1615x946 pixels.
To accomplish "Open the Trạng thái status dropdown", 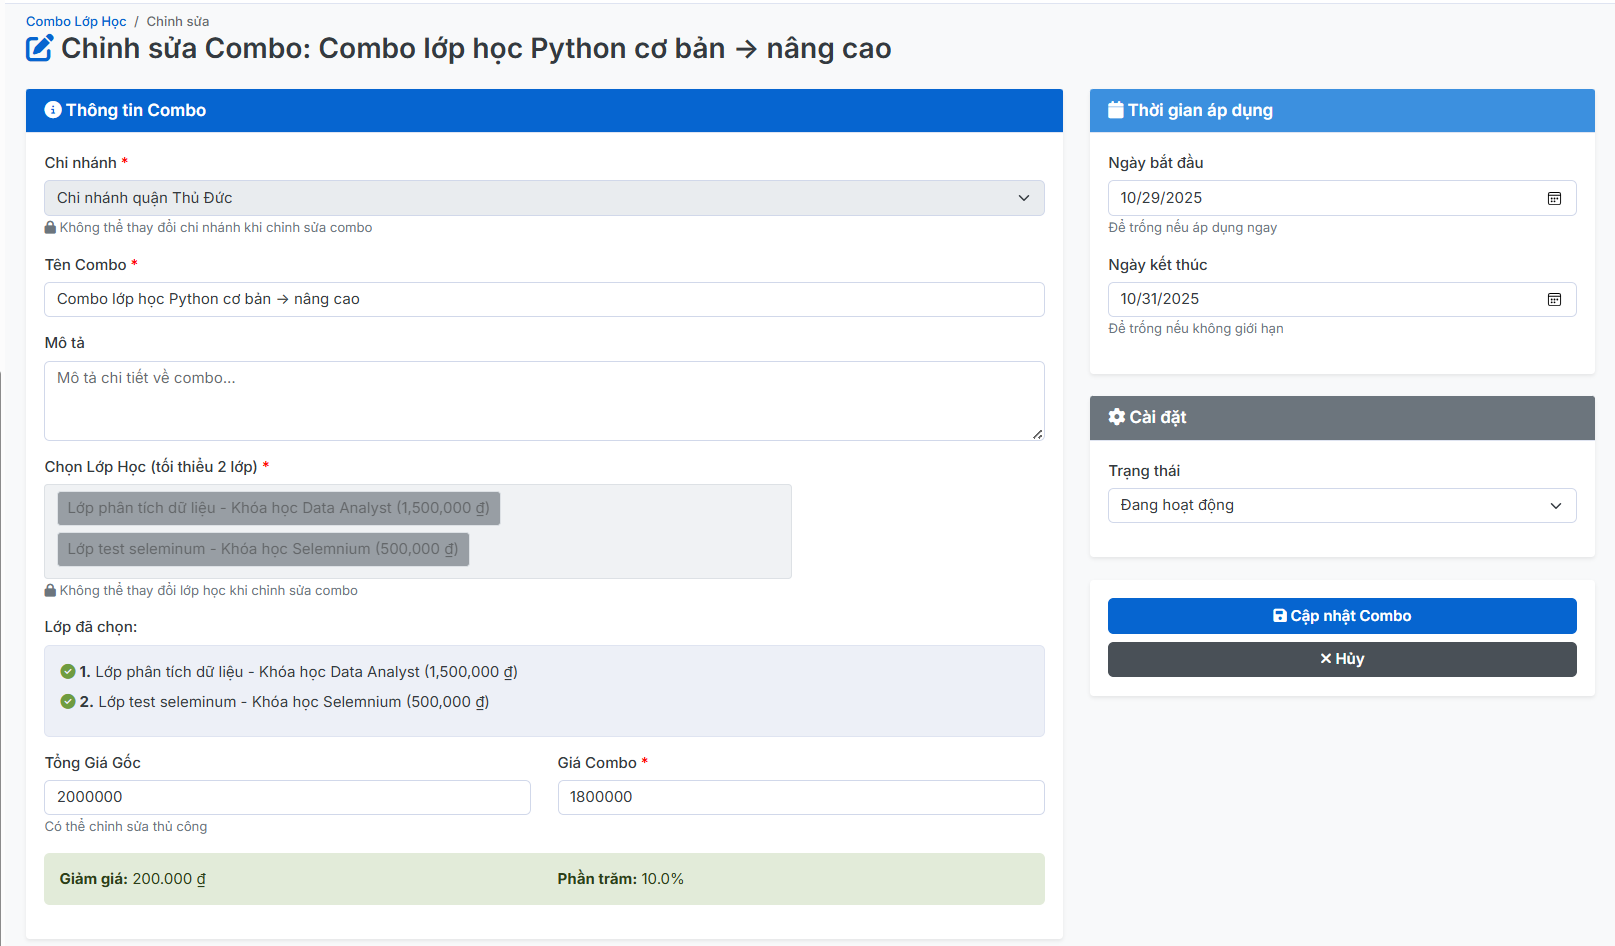I will 1341,505.
